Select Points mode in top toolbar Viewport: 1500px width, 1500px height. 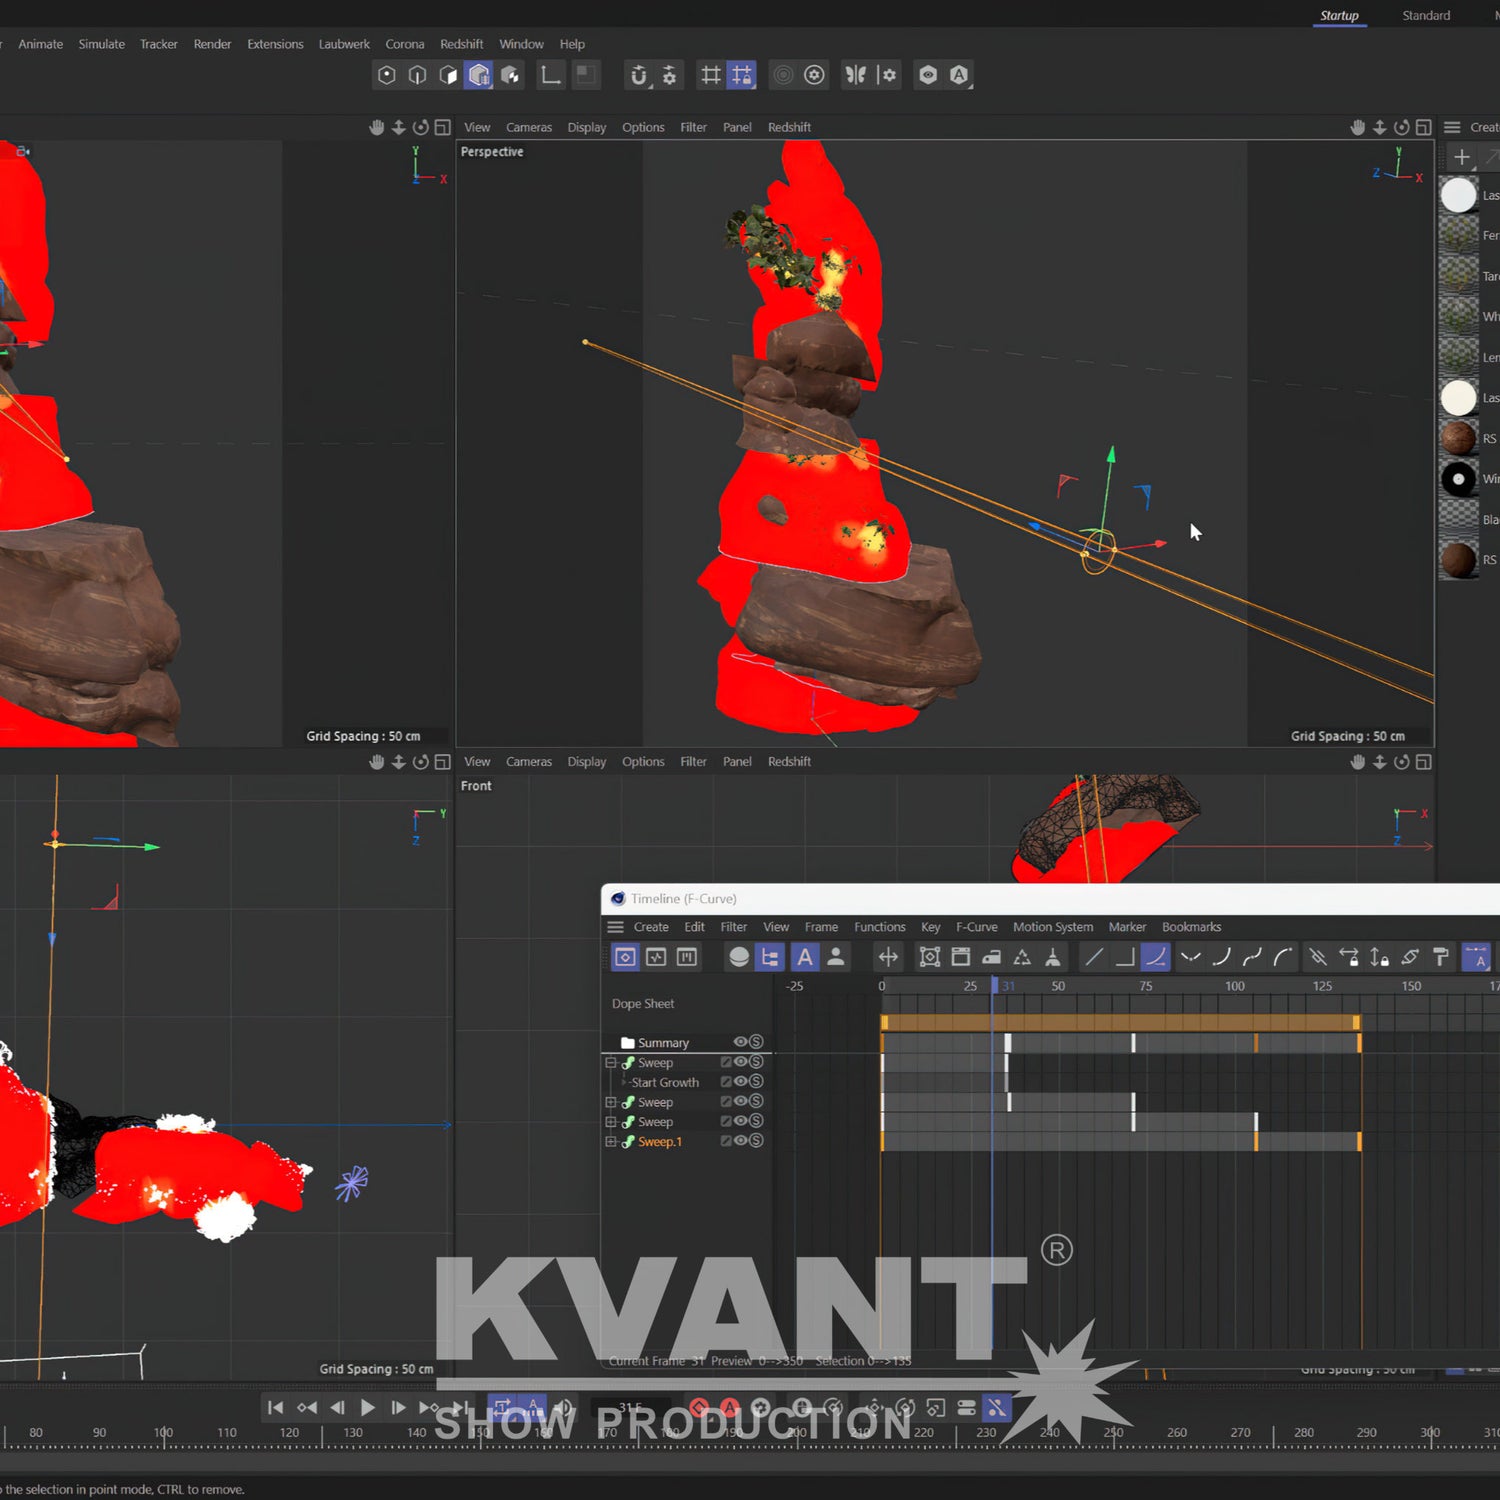387,75
